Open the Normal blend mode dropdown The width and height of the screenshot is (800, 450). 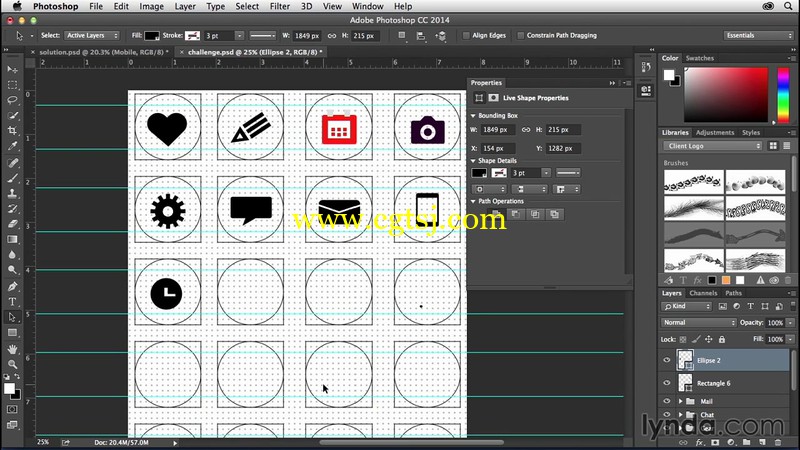[x=698, y=322]
